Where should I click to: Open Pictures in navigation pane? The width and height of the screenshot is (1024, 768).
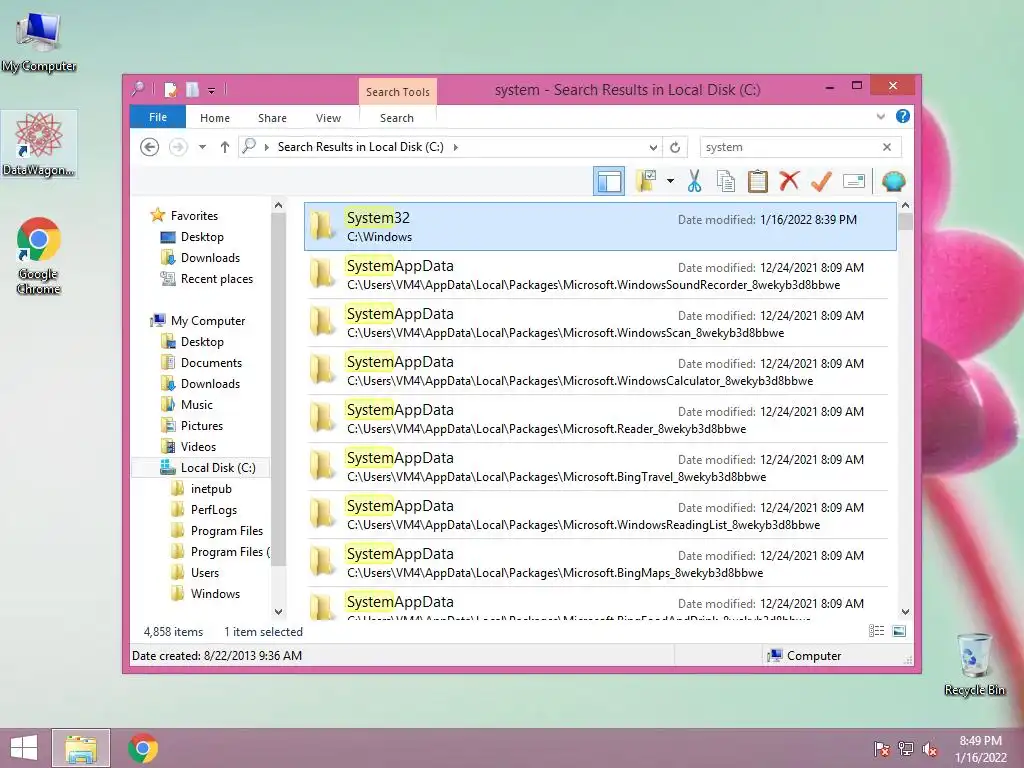click(202, 425)
